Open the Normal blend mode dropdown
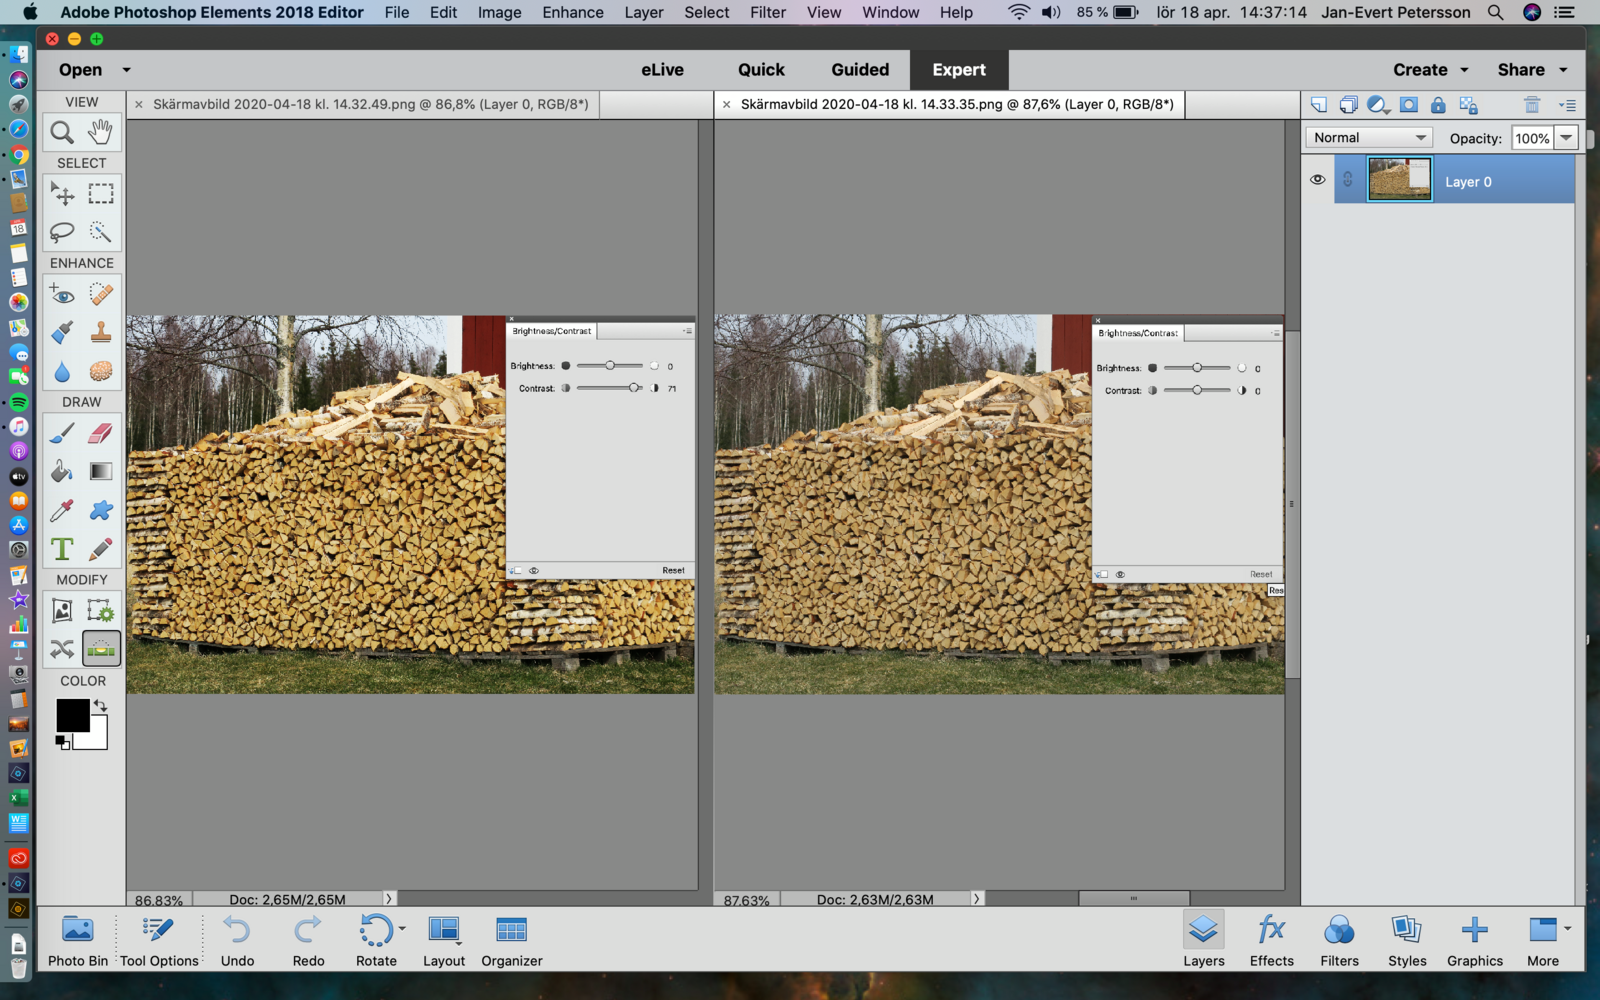The height and width of the screenshot is (1000, 1600). click(x=1368, y=138)
